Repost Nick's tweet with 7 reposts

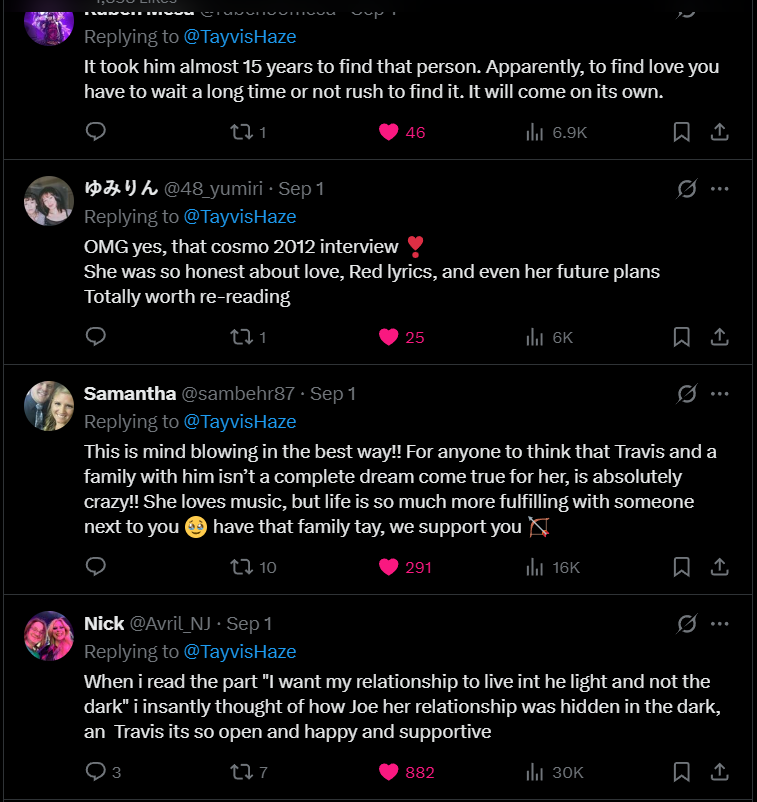click(x=242, y=771)
